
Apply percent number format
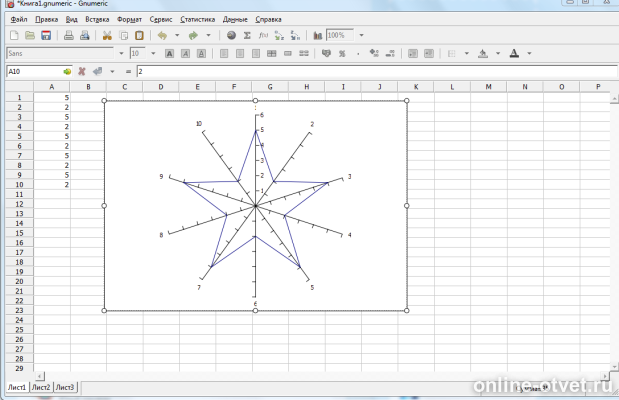tap(342, 53)
